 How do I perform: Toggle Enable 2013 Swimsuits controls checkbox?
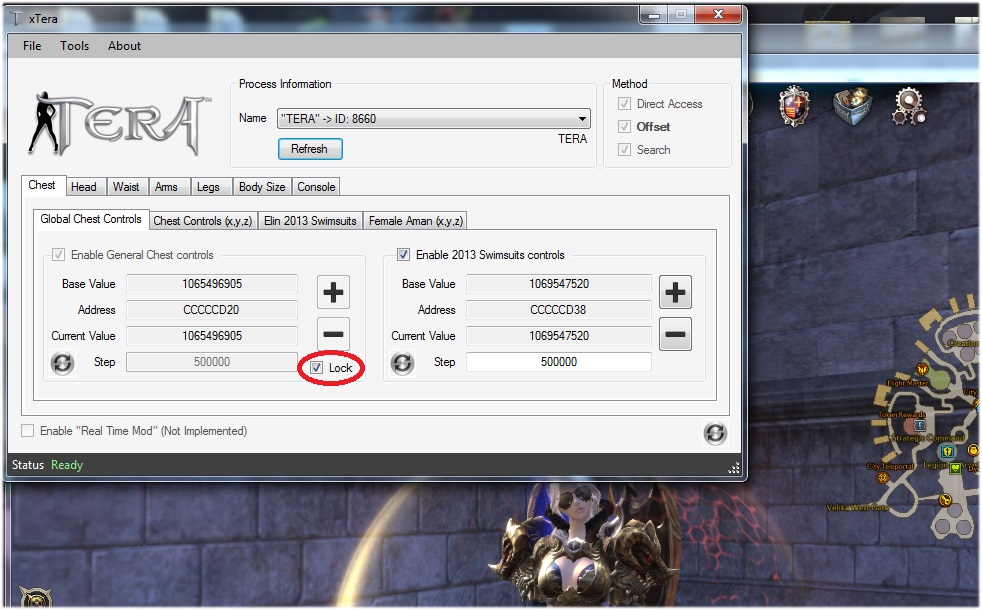coord(404,255)
